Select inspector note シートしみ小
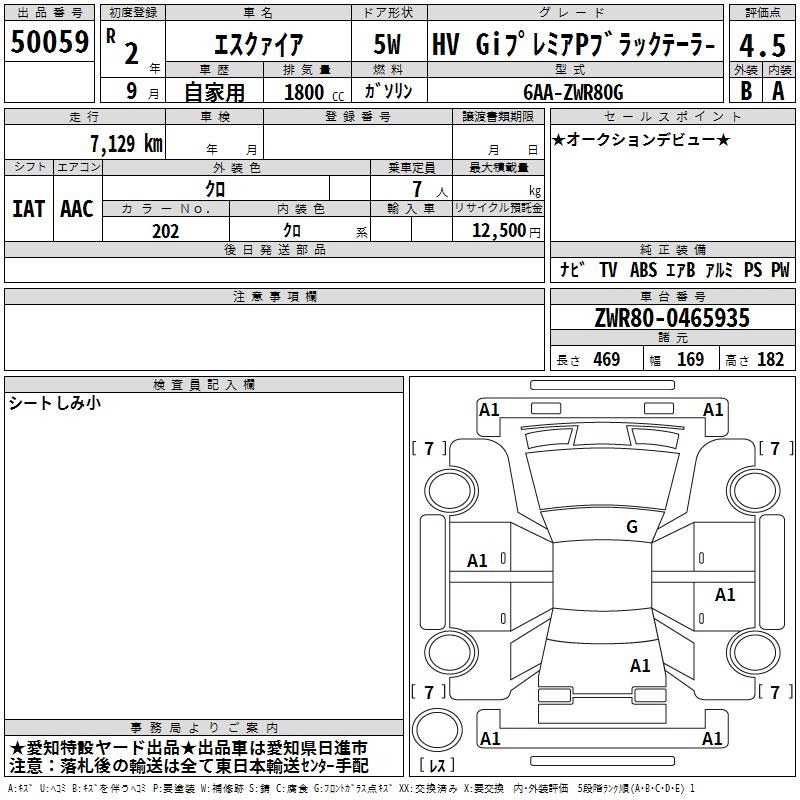The image size is (800, 800). pos(55,403)
